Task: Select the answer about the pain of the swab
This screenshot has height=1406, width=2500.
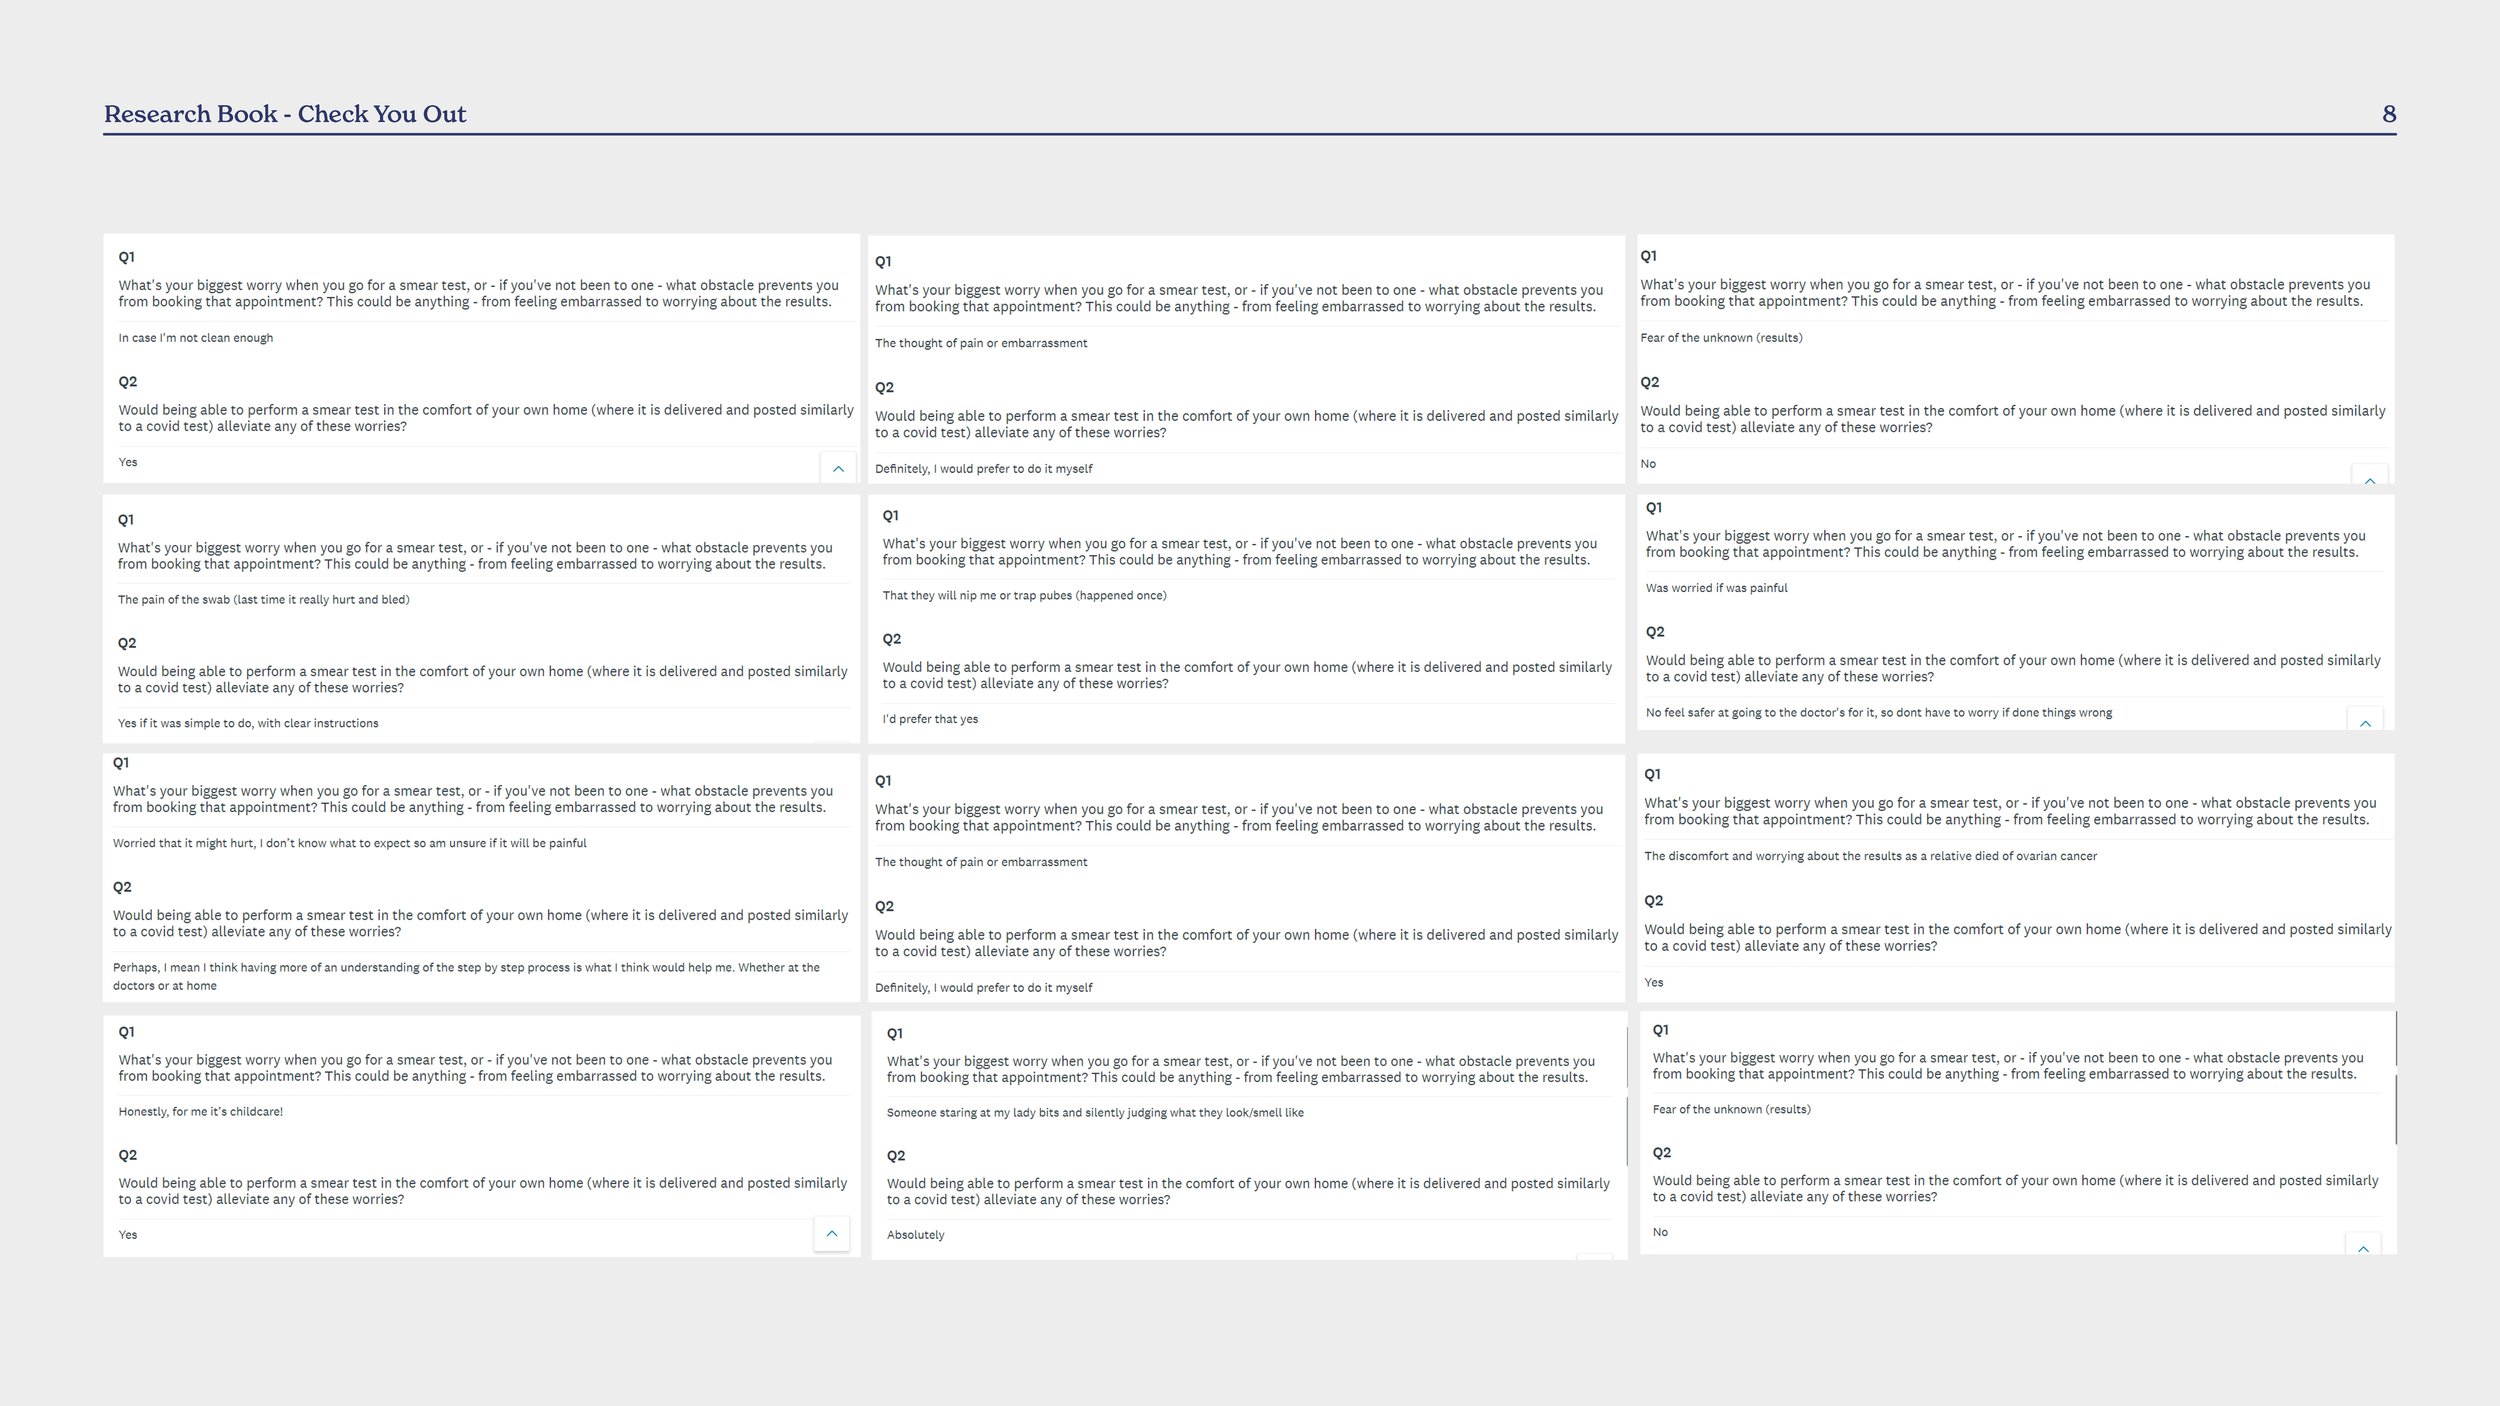Action: click(264, 600)
